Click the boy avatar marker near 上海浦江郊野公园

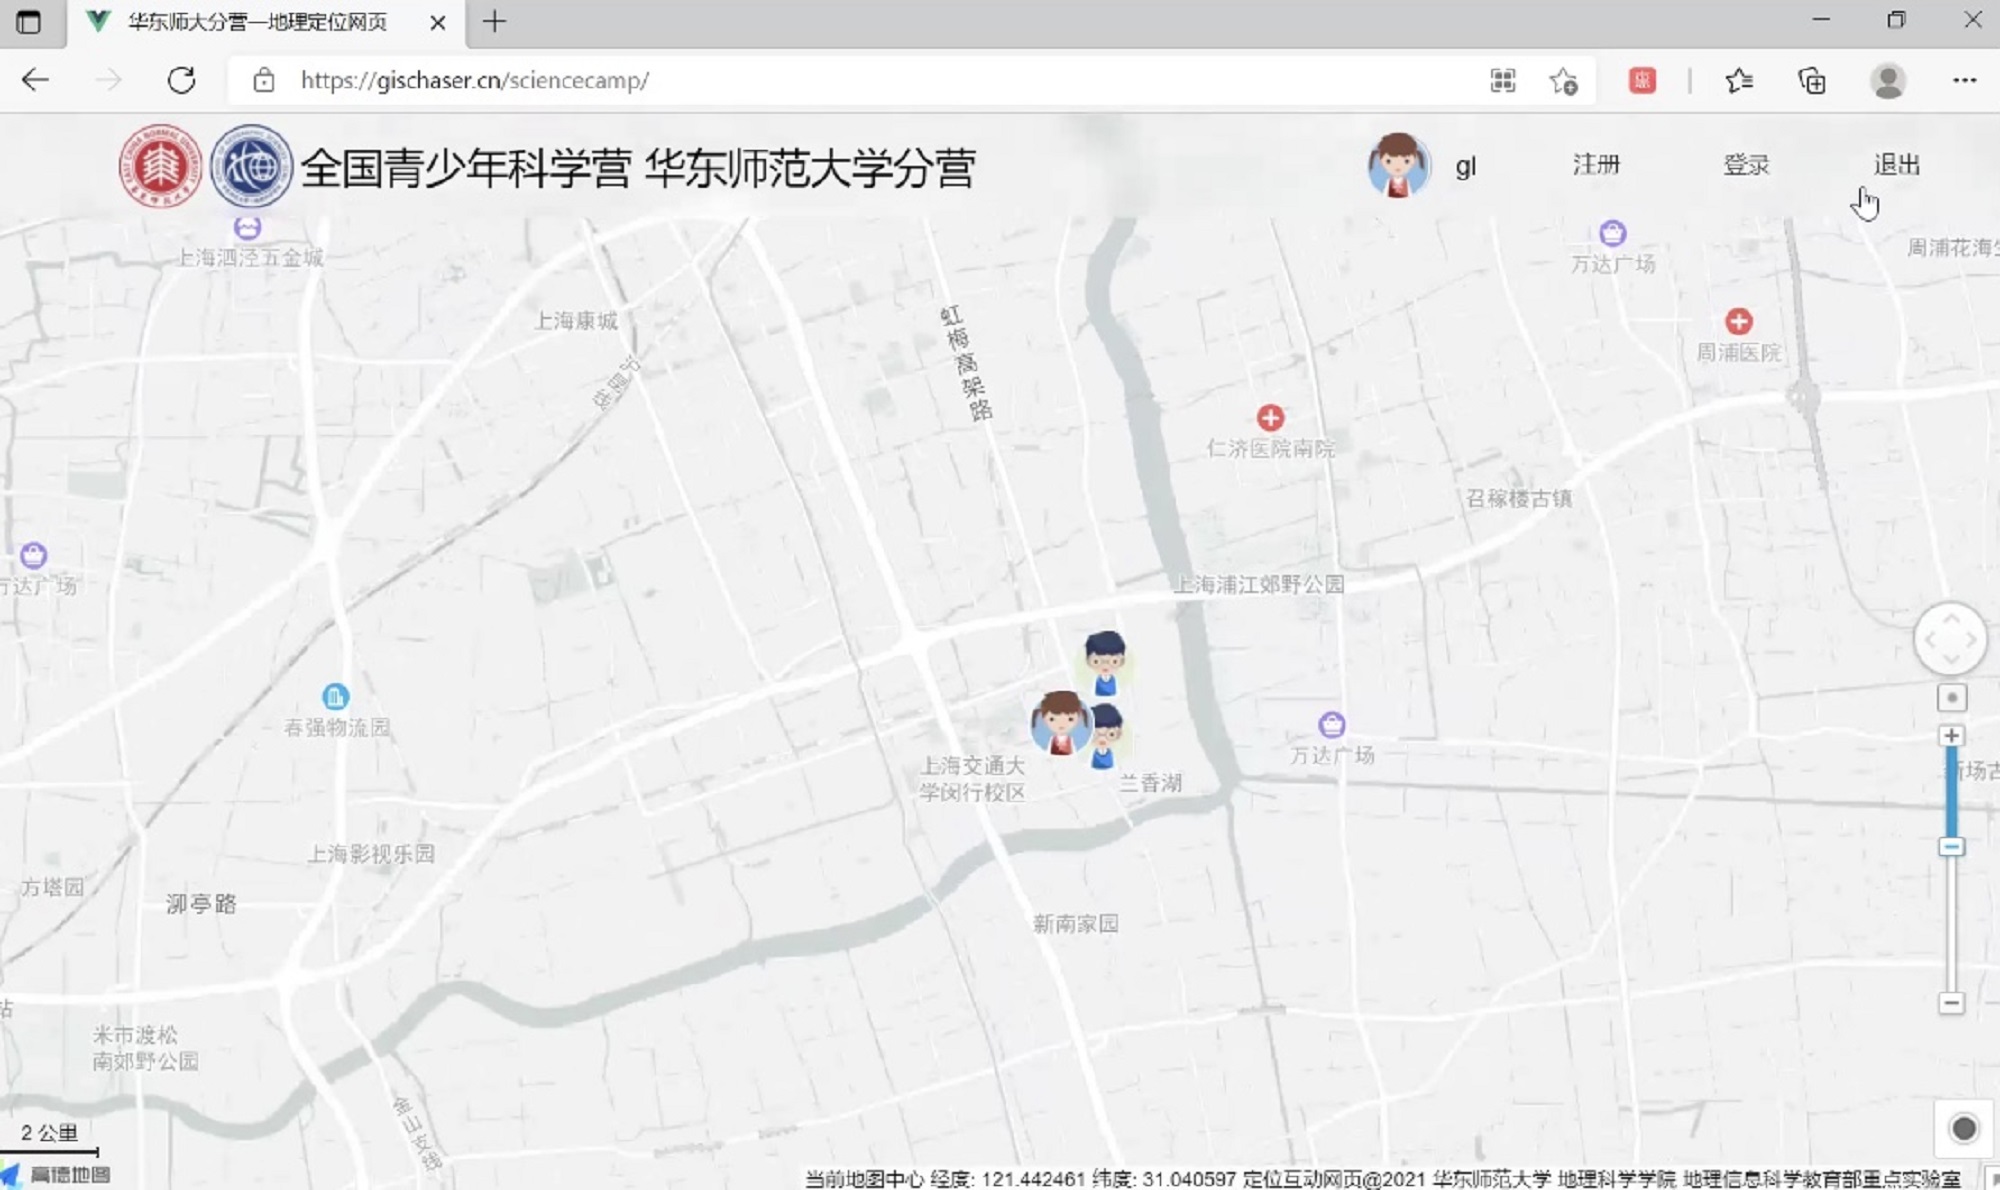coord(1105,662)
